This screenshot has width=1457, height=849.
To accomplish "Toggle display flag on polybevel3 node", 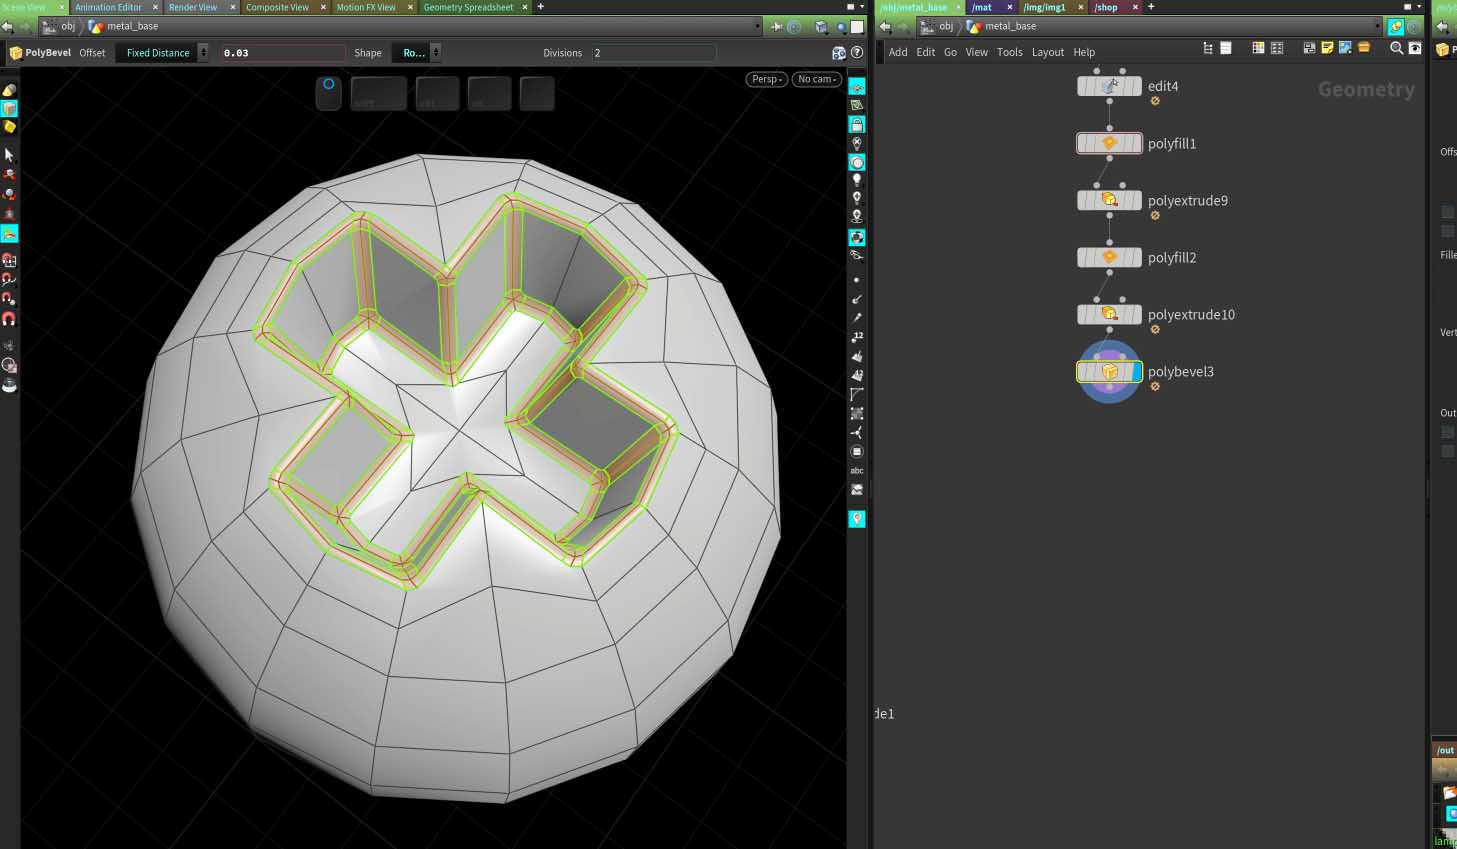I will pyautogui.click(x=1135, y=372).
